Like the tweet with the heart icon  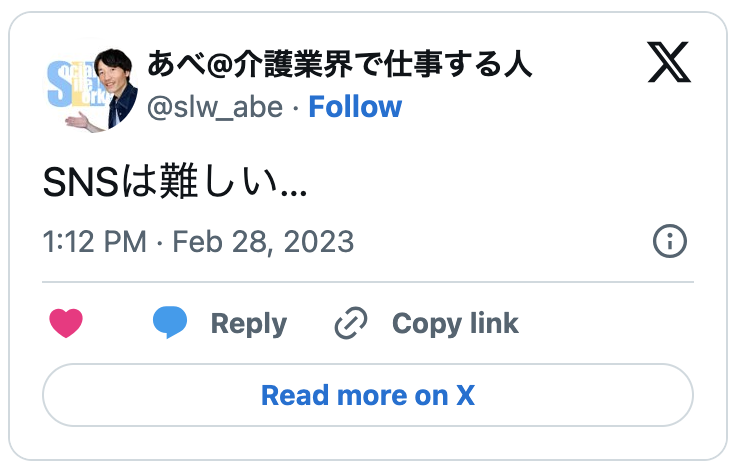[x=66, y=323]
